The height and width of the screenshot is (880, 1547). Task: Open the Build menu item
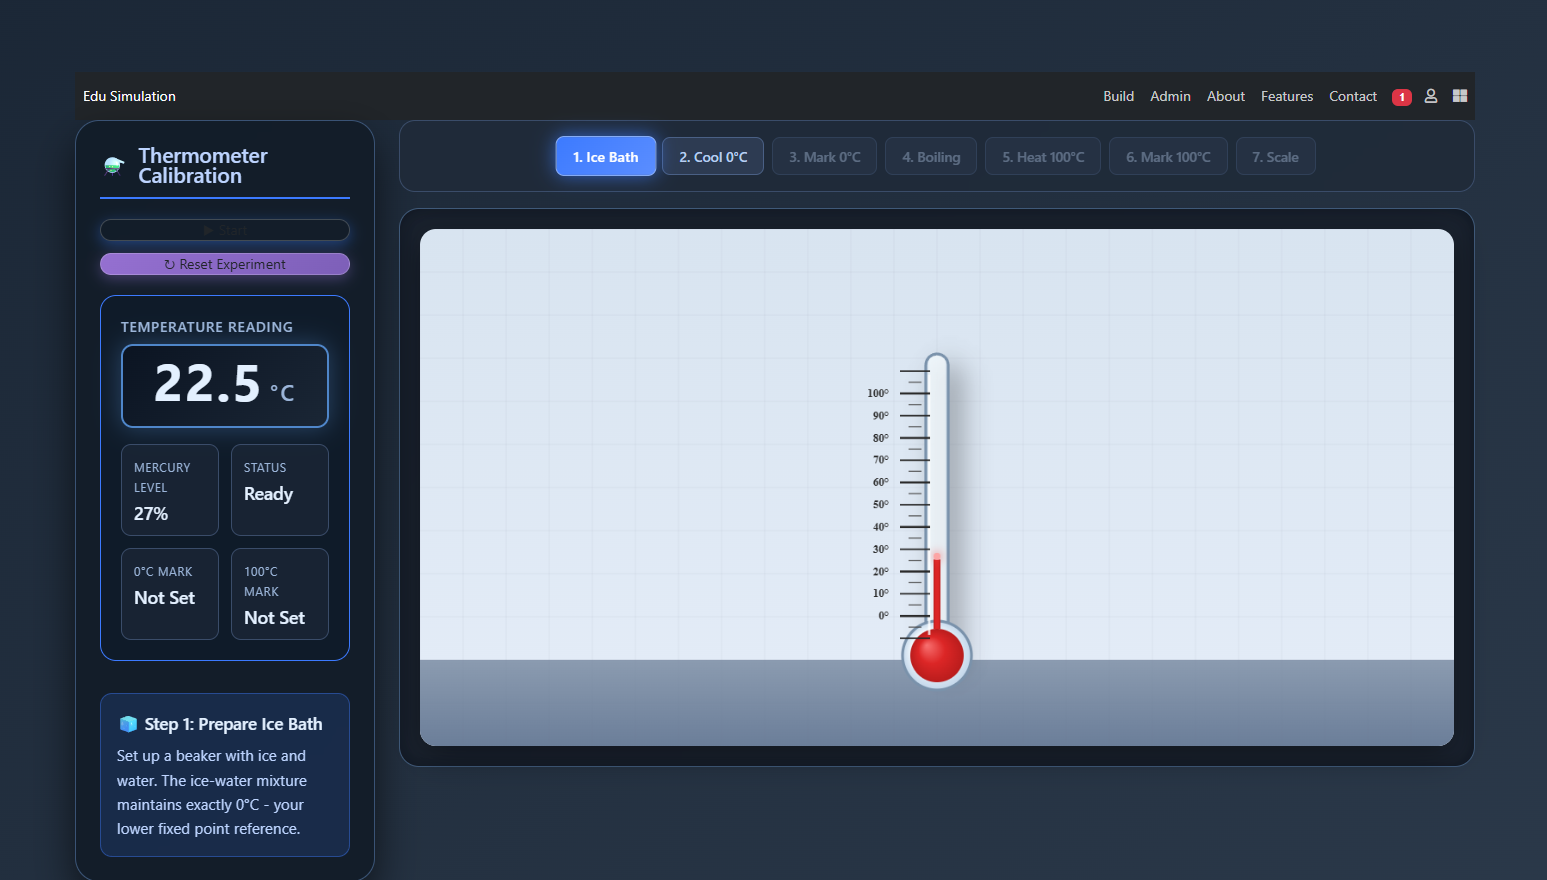pyautogui.click(x=1118, y=96)
